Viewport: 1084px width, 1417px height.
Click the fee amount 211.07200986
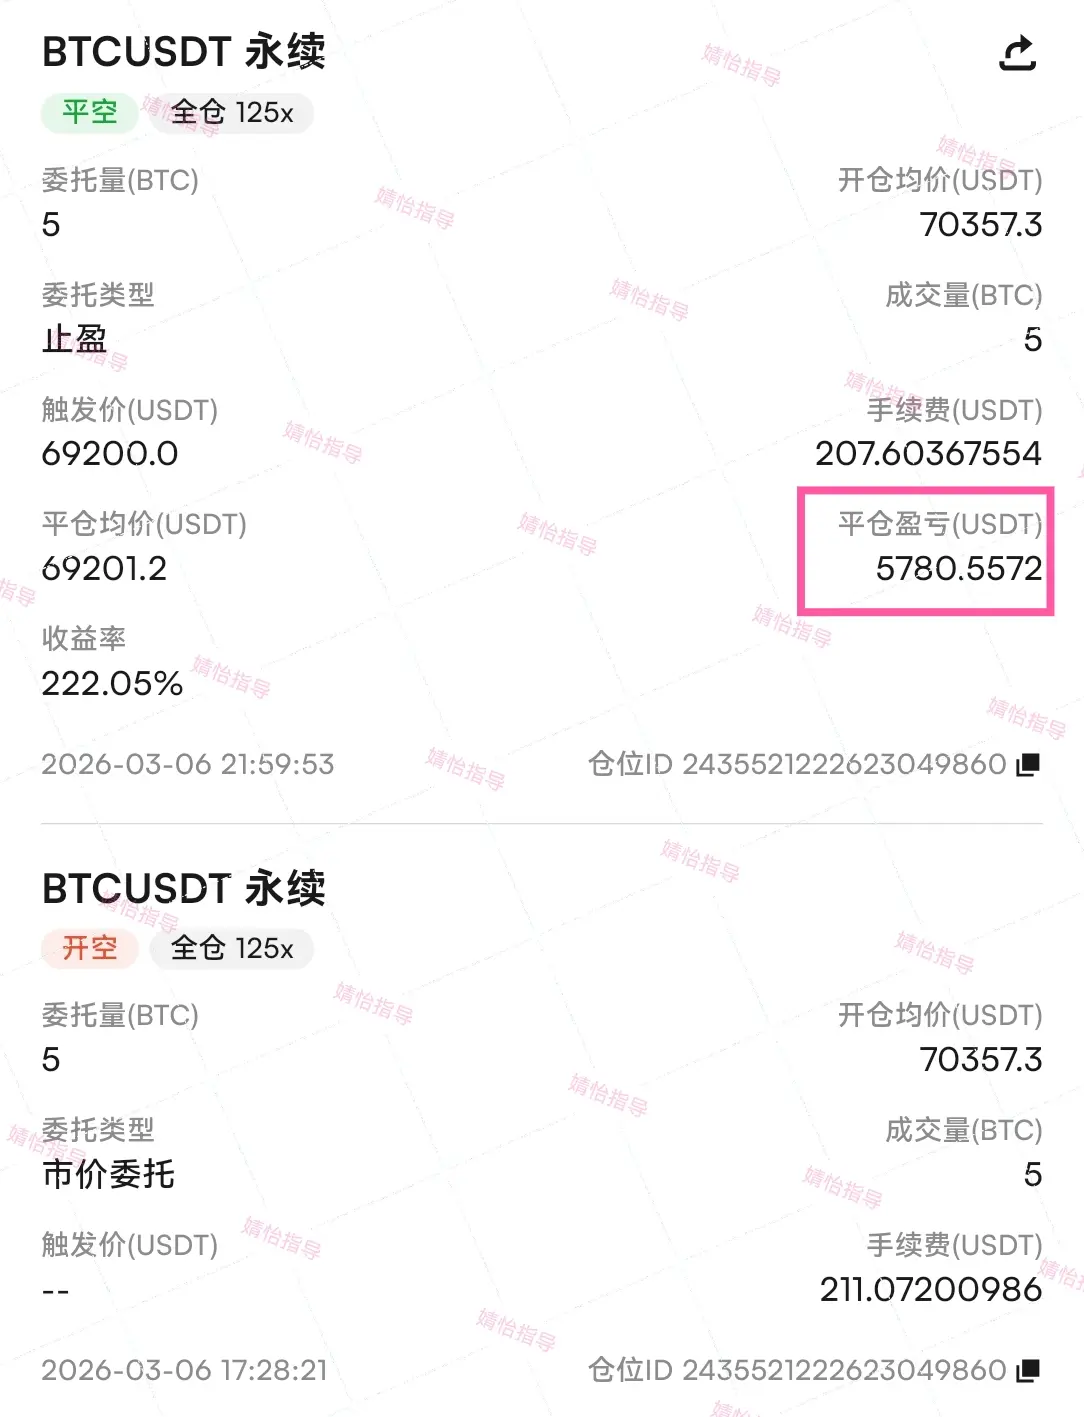[x=931, y=1289]
